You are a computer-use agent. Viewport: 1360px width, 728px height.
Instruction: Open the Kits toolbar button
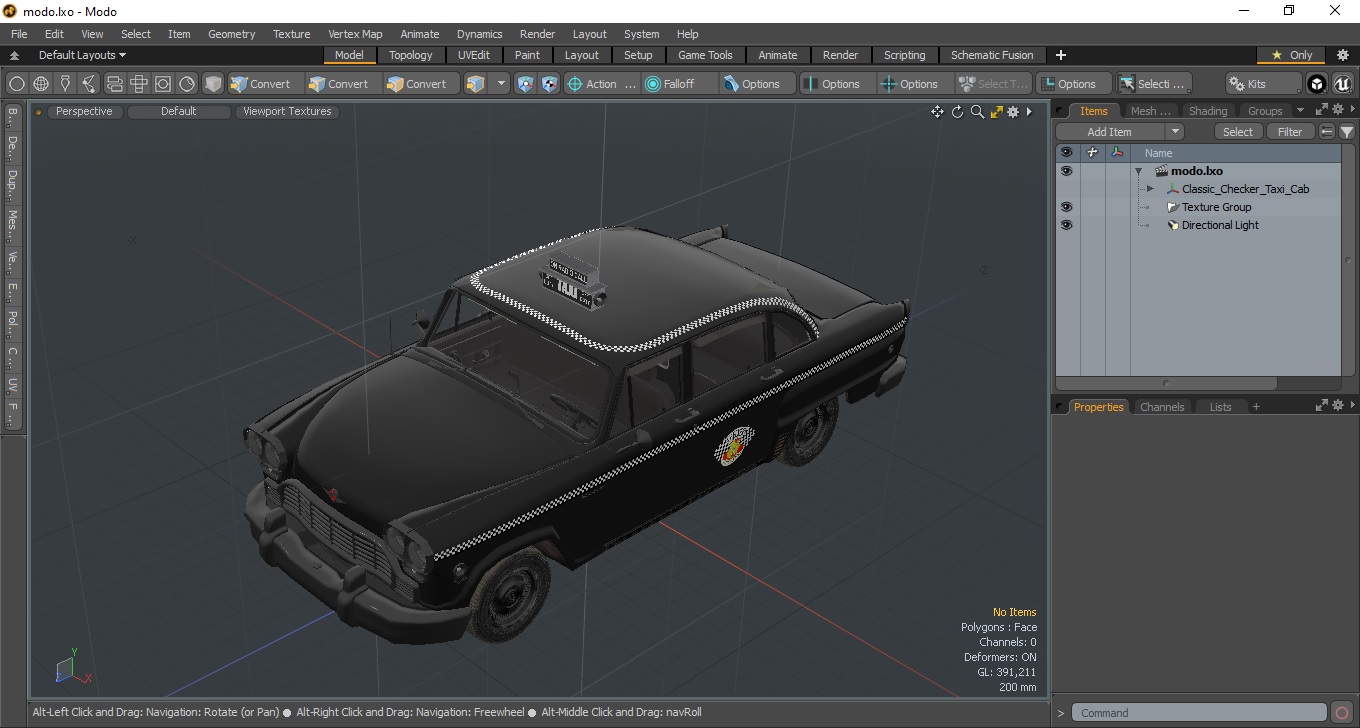pyautogui.click(x=1264, y=84)
